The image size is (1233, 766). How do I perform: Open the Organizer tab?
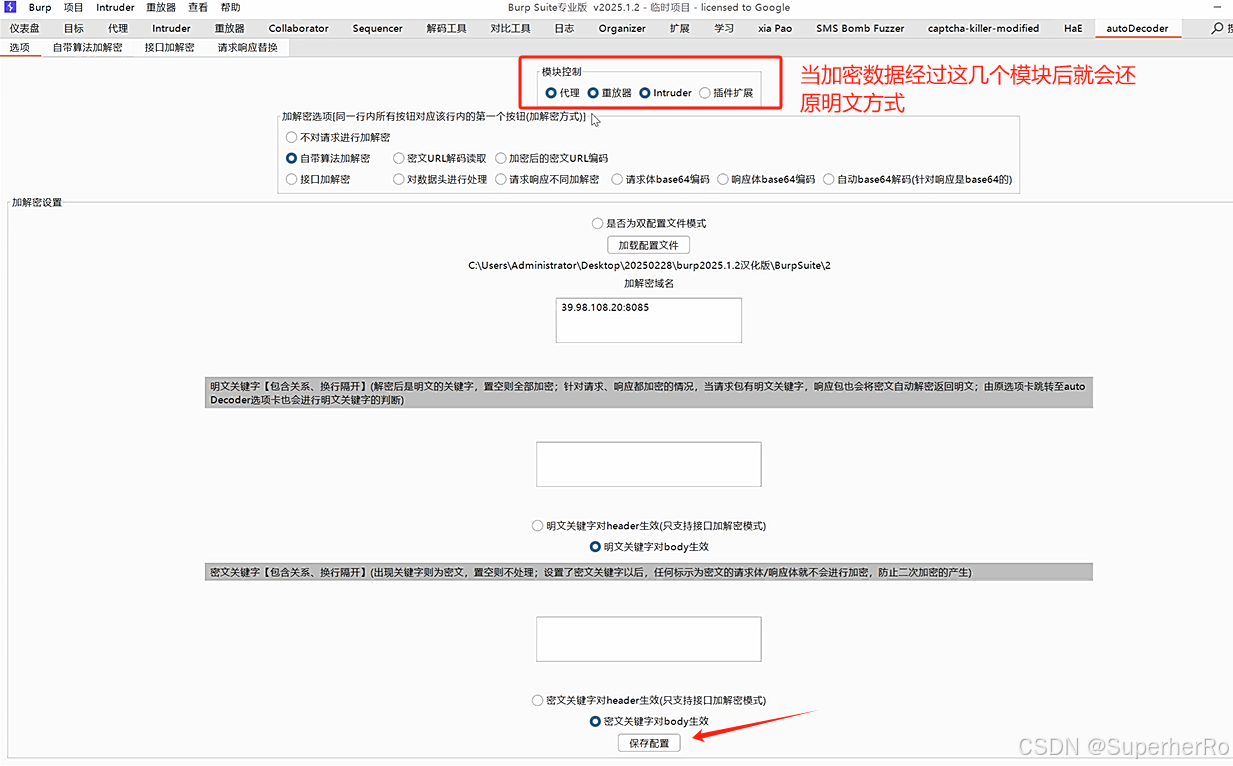coord(622,28)
